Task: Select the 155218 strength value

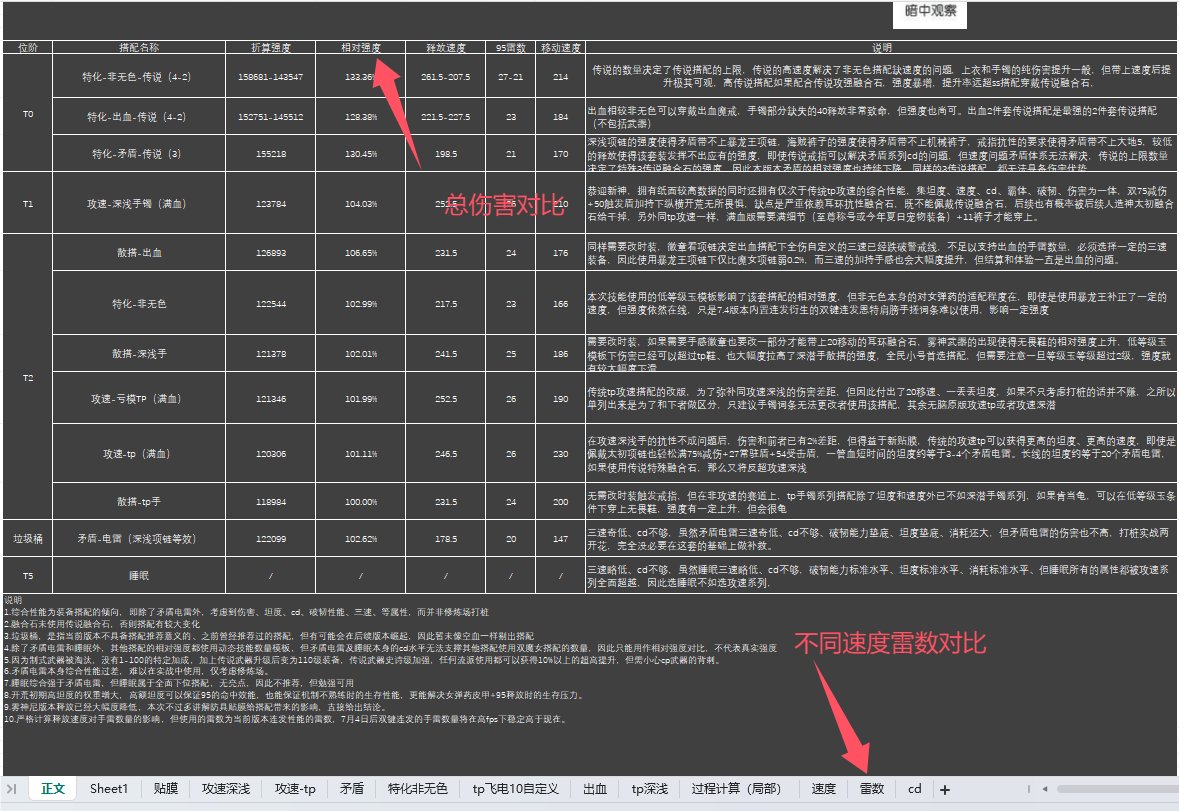Action: (271, 153)
